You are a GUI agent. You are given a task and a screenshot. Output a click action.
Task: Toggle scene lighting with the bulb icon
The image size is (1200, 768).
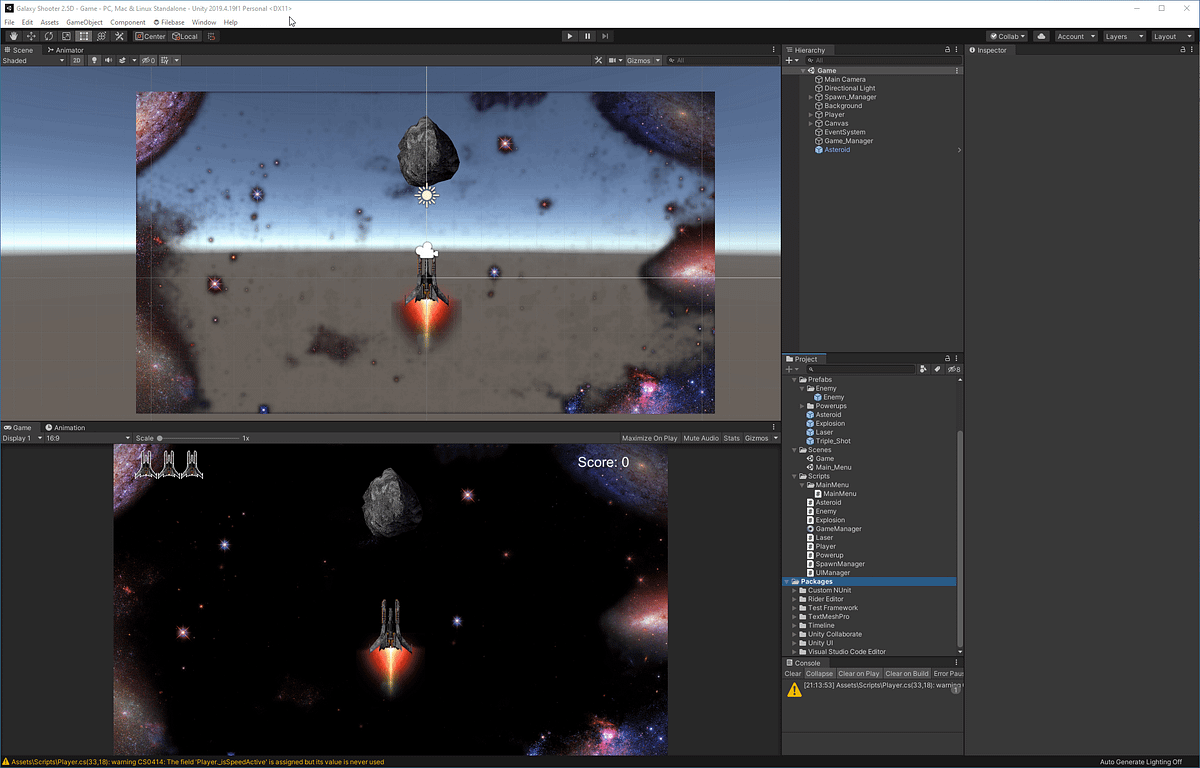point(94,60)
